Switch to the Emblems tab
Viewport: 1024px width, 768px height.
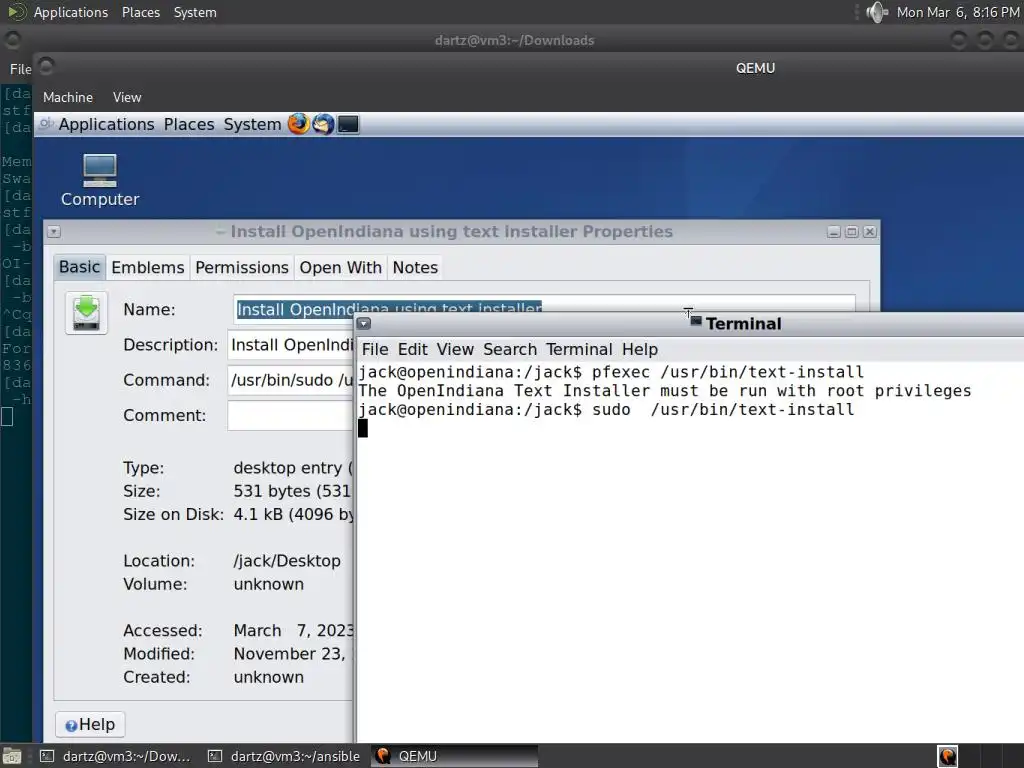(x=148, y=268)
